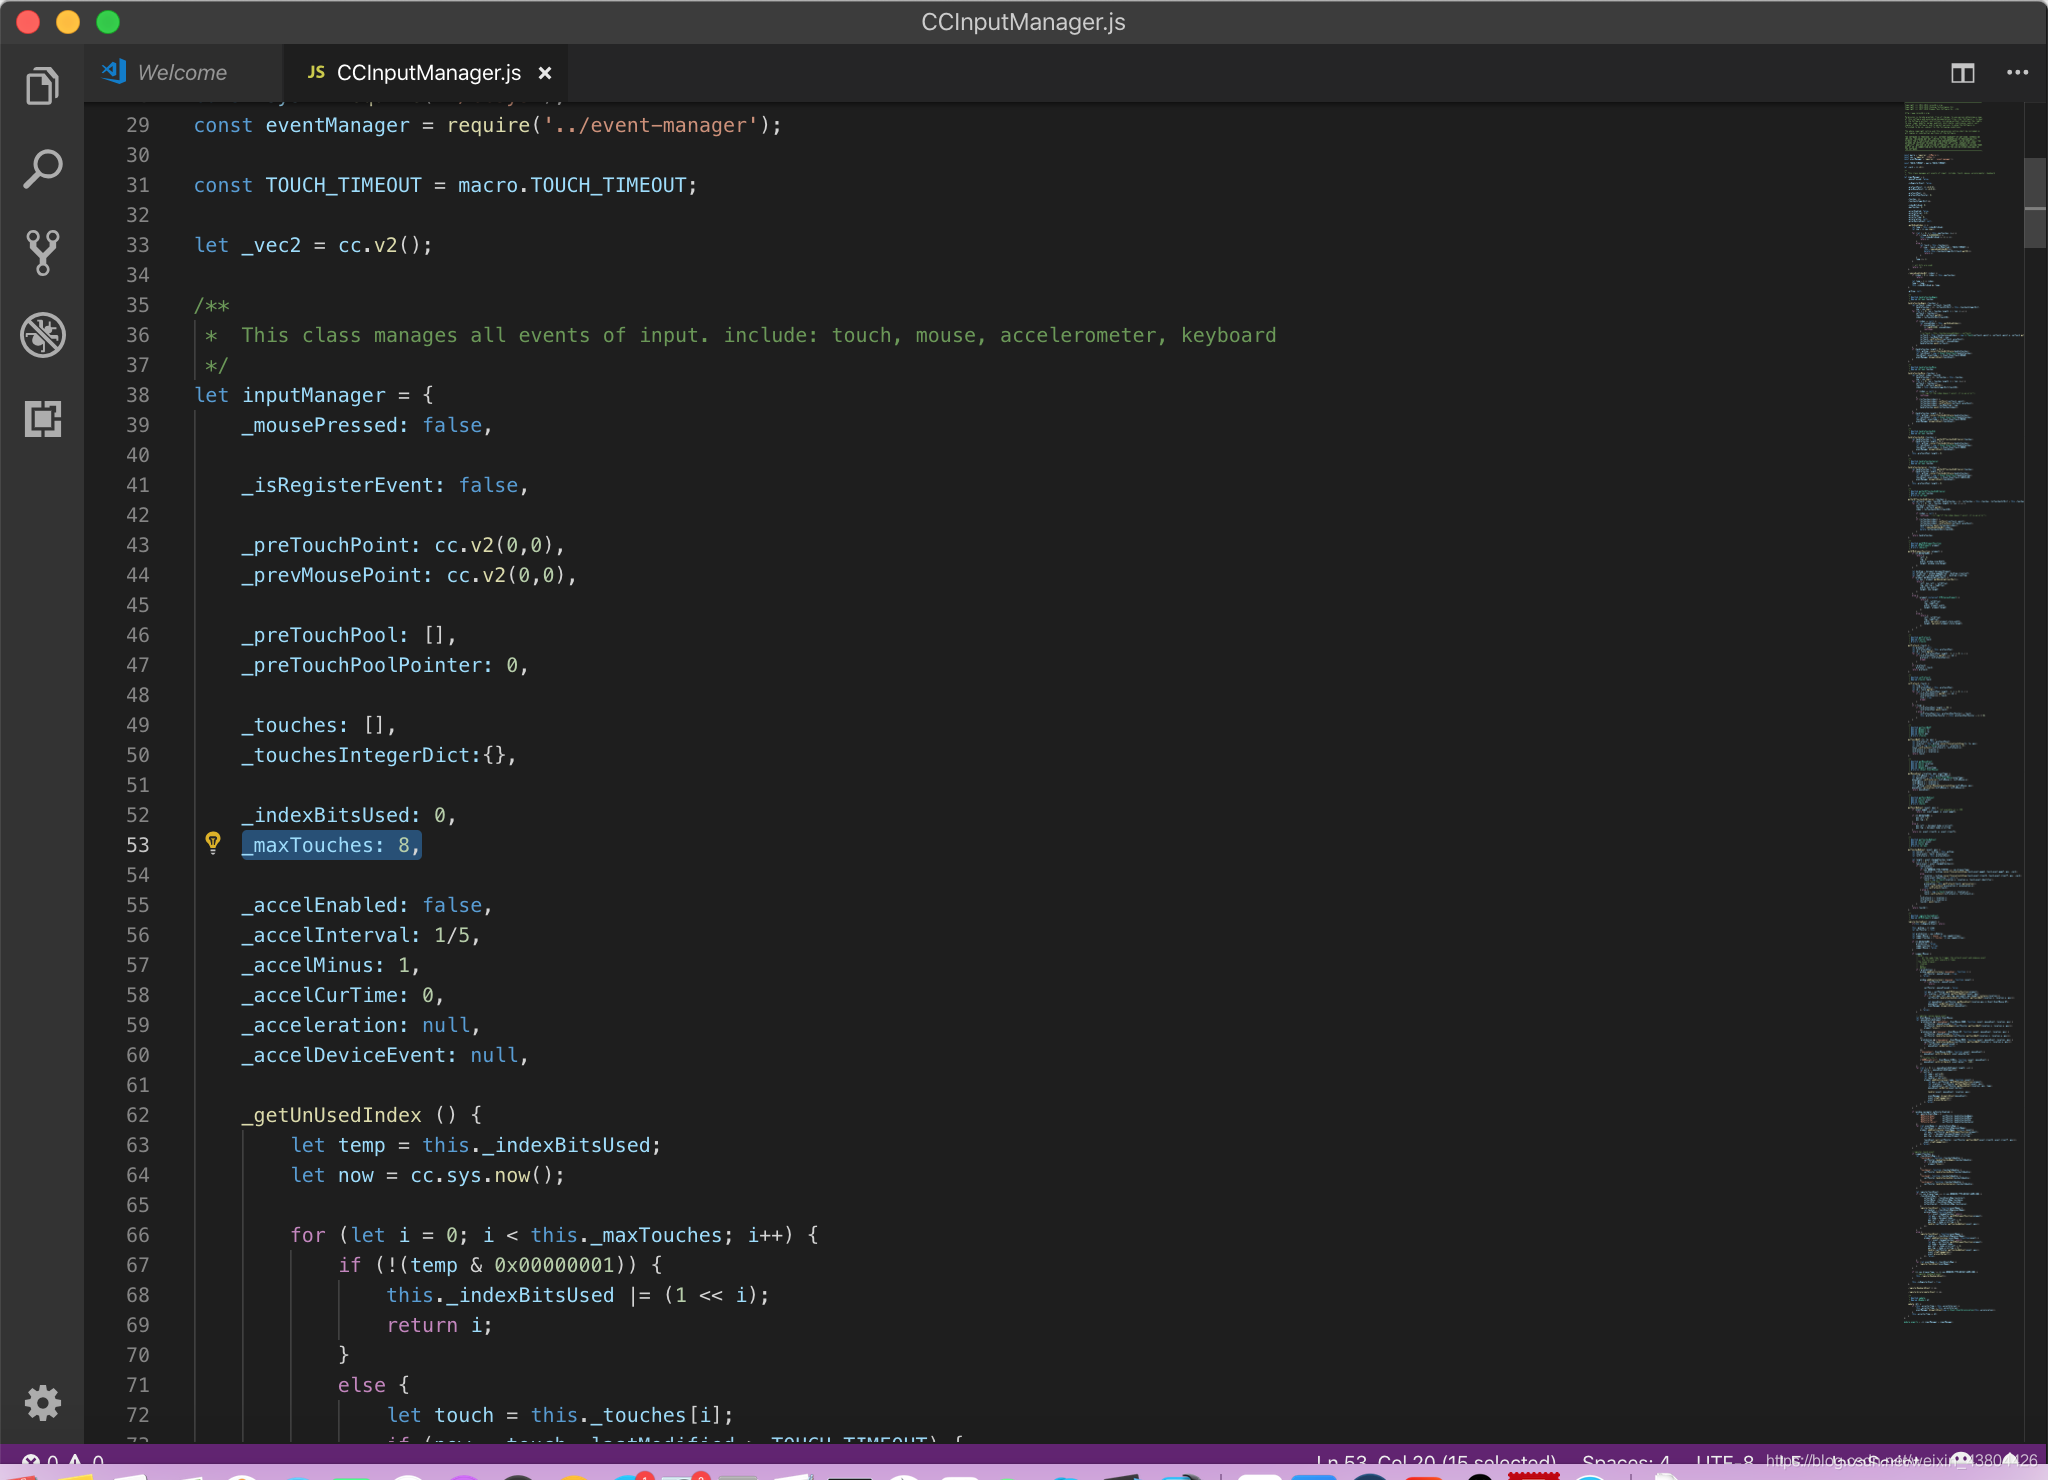
Task: Close the CCInputManager.js tab
Action: point(545,73)
